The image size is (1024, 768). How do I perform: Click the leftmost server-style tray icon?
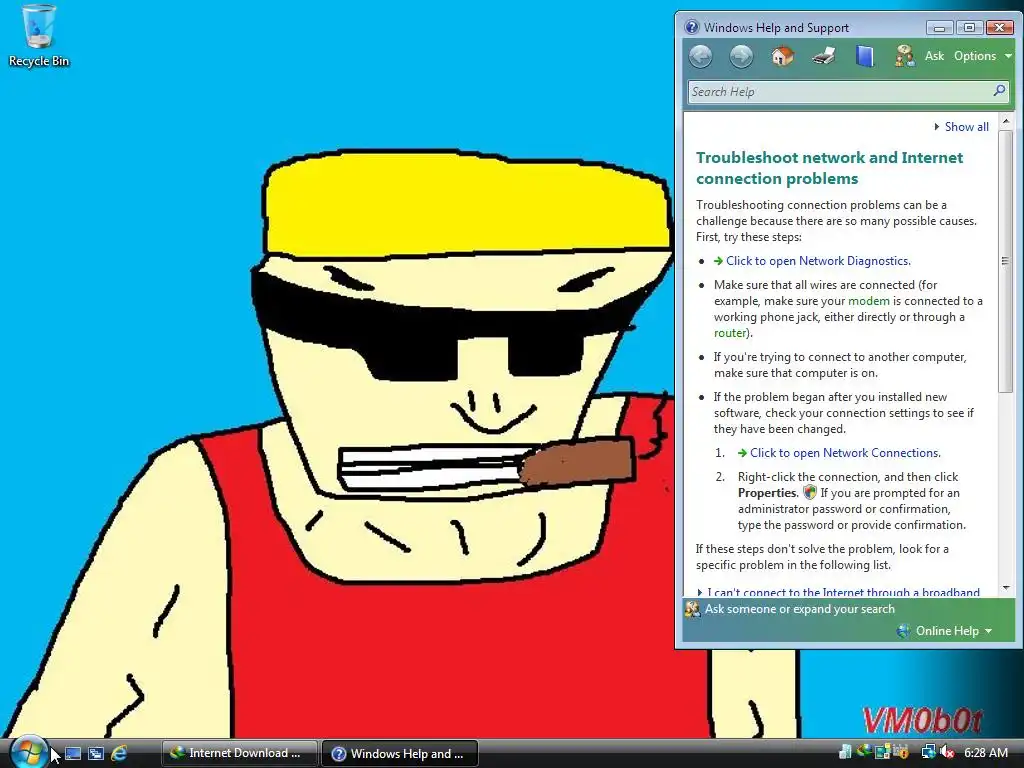[x=845, y=752]
